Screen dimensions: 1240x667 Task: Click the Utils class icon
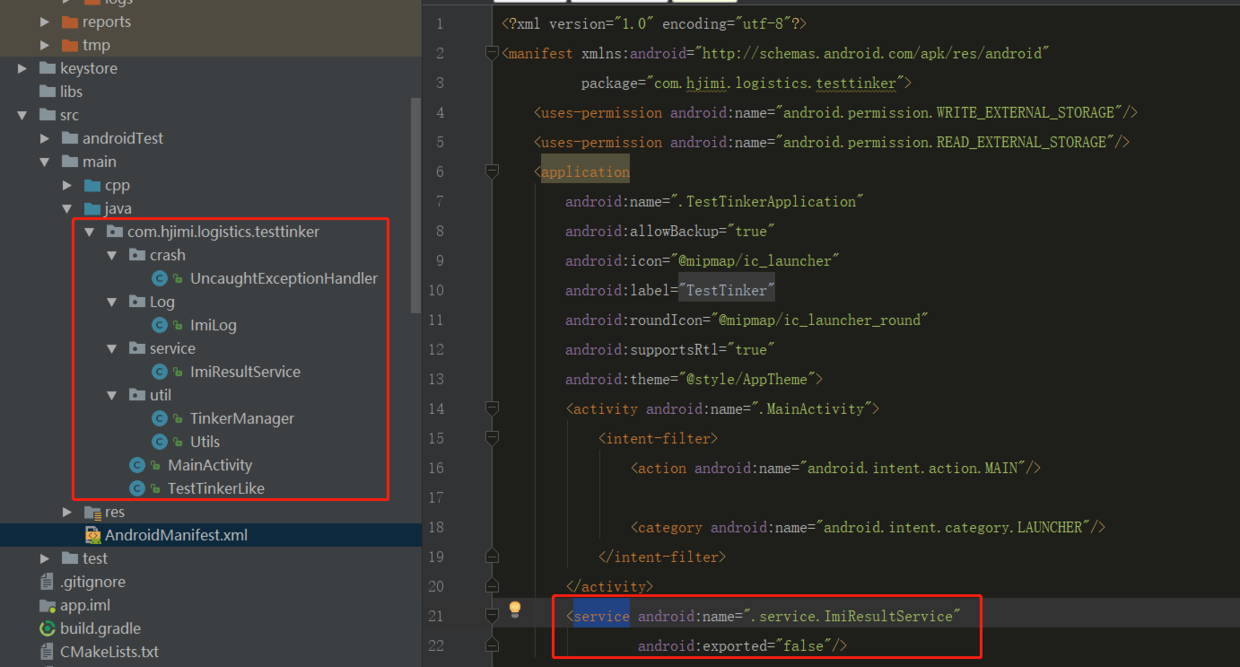[159, 441]
